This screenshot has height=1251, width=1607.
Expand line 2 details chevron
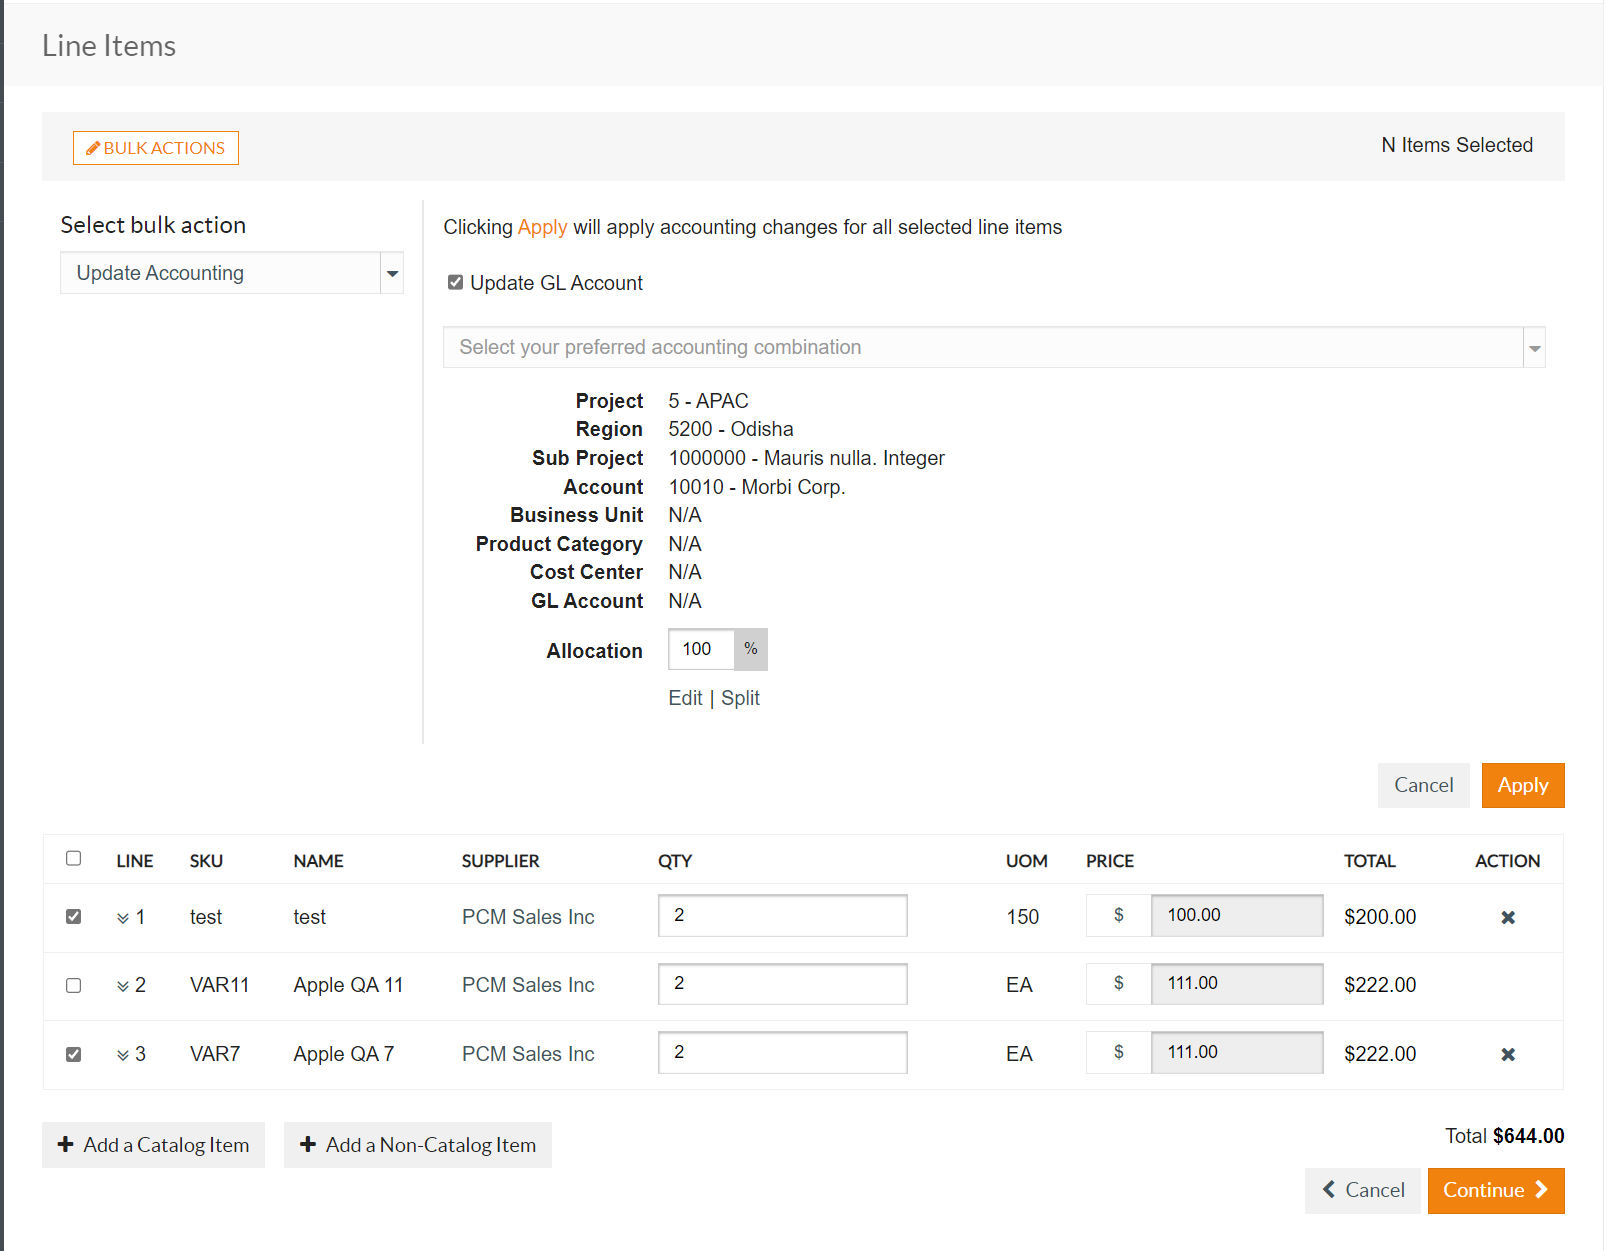123,986
